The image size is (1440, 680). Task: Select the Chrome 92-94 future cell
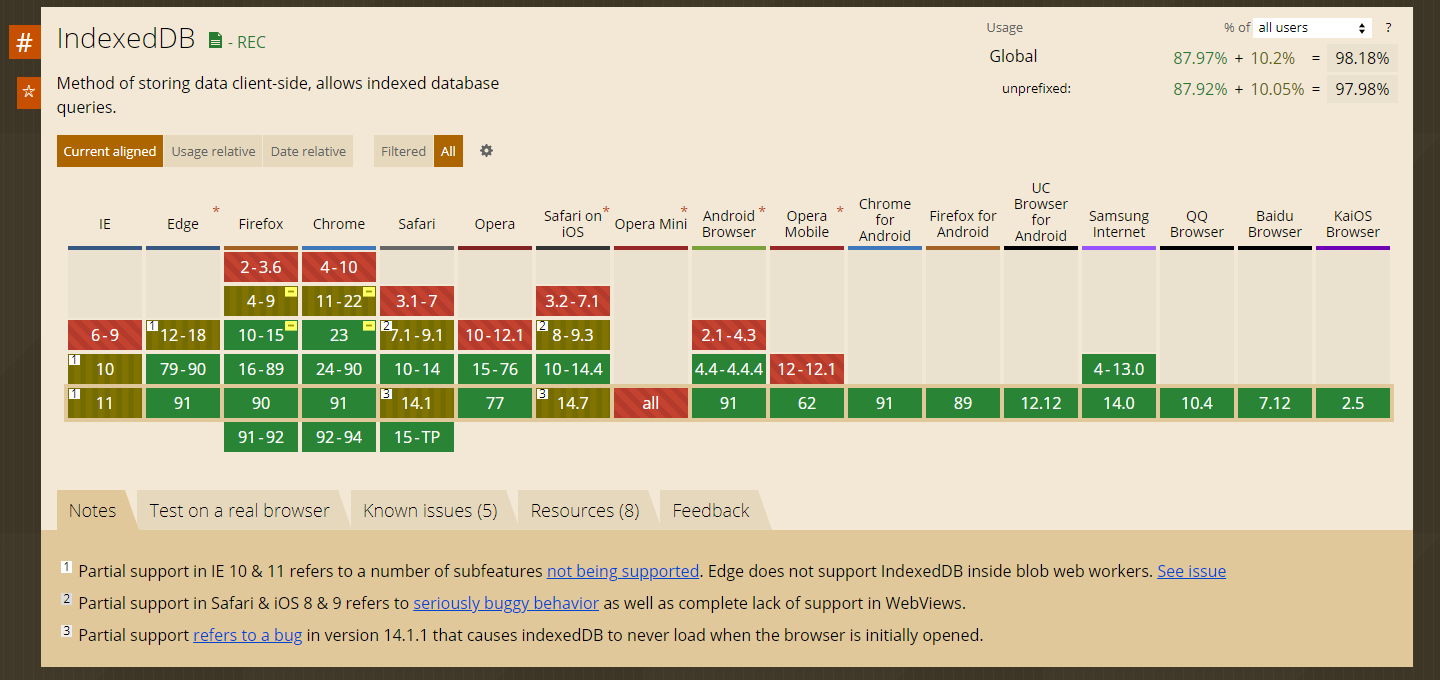tap(339, 437)
